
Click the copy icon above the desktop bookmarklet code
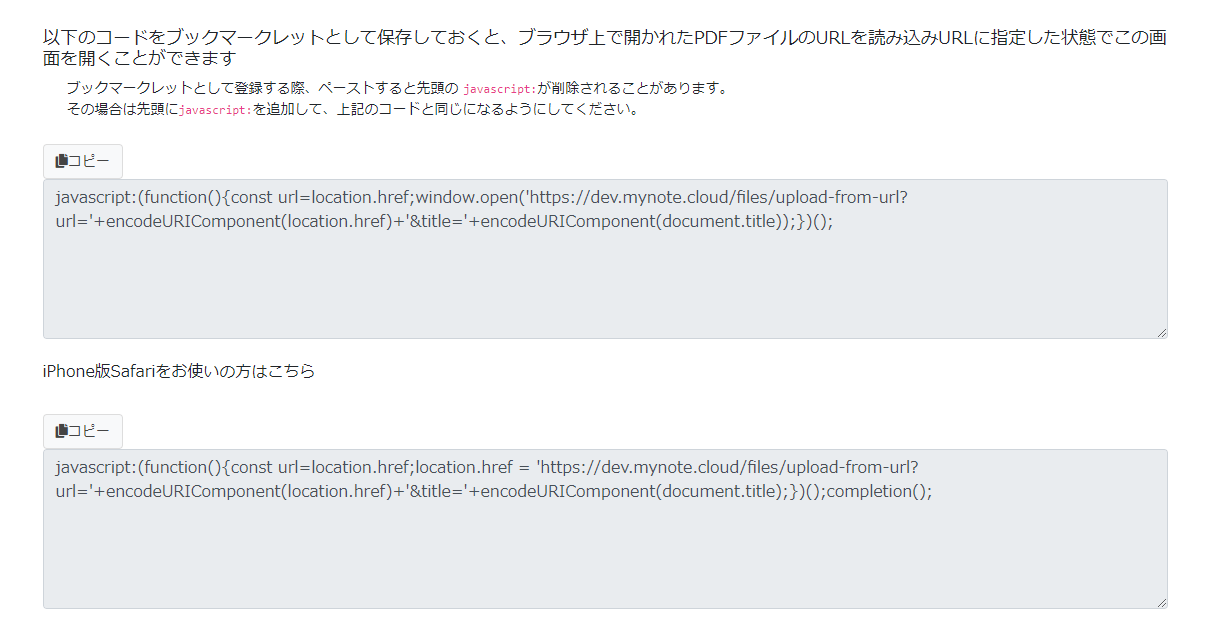coord(60,161)
